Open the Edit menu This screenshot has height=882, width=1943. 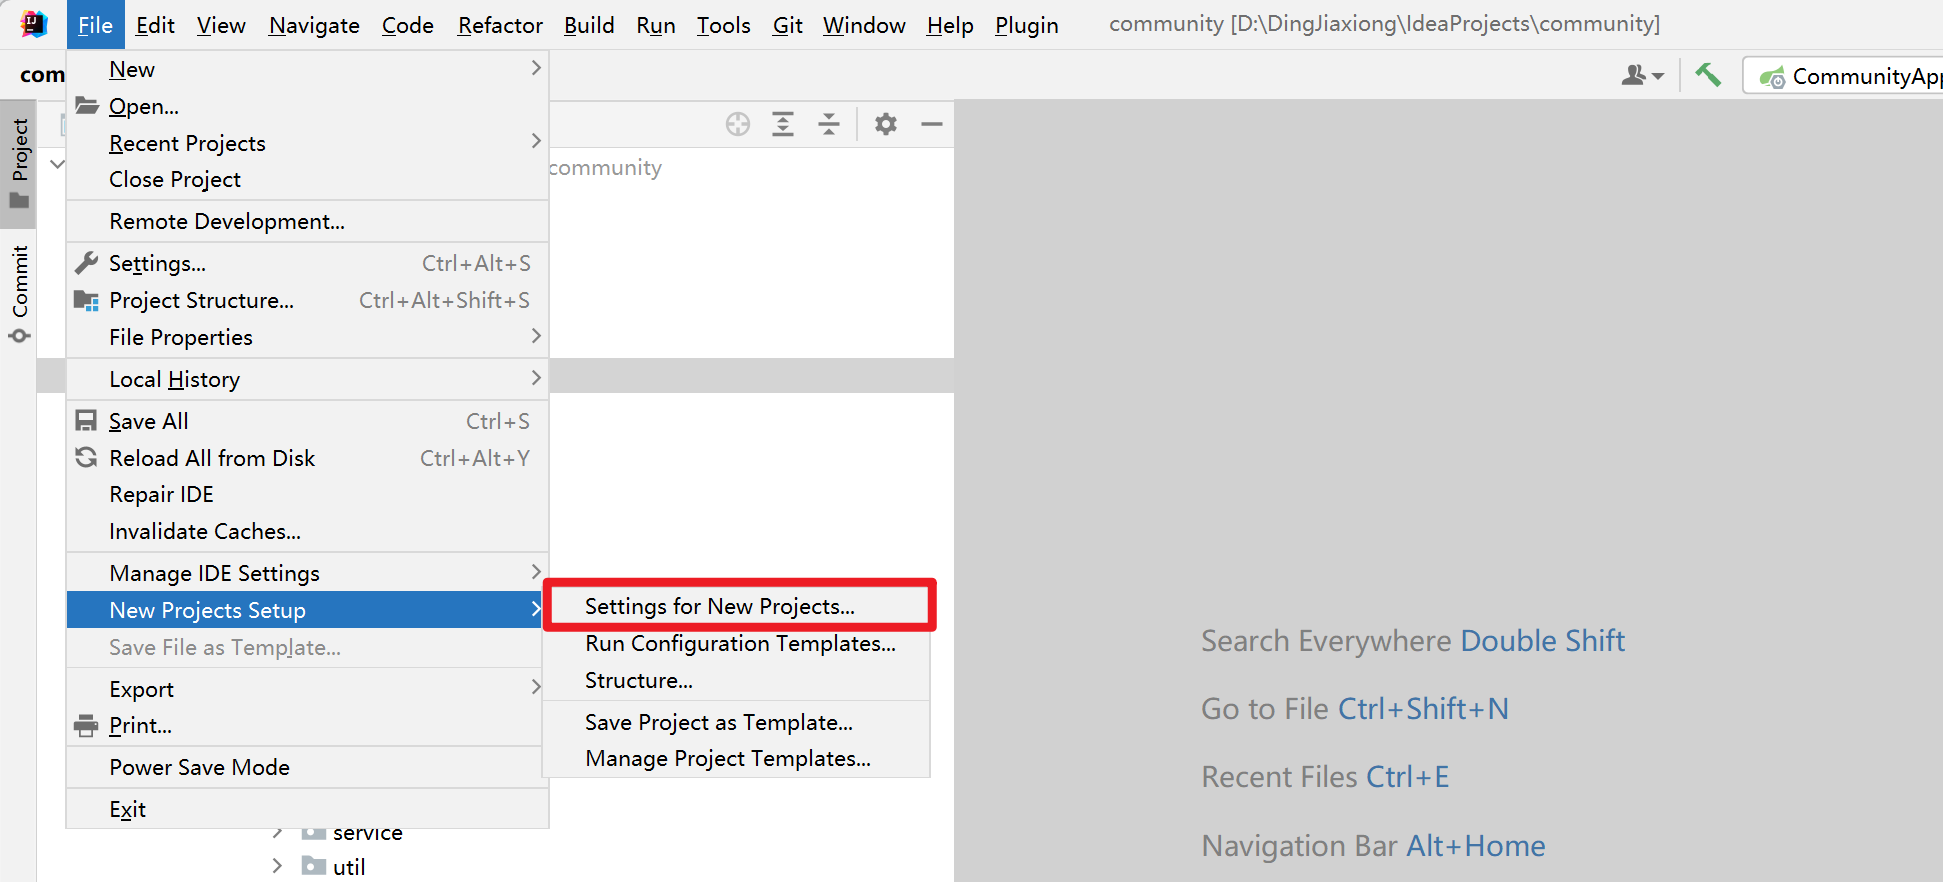tap(155, 25)
